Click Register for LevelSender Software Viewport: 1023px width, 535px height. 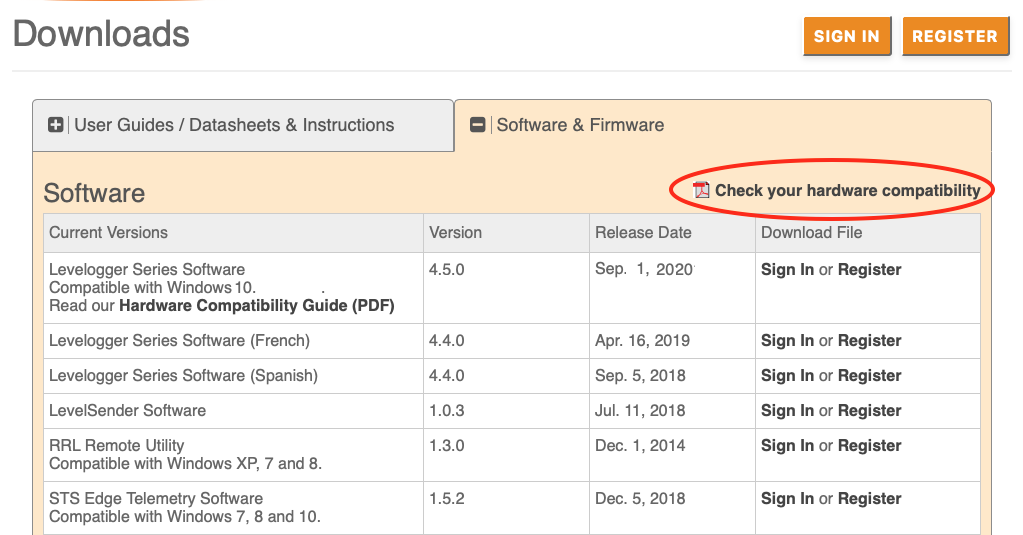click(x=869, y=411)
